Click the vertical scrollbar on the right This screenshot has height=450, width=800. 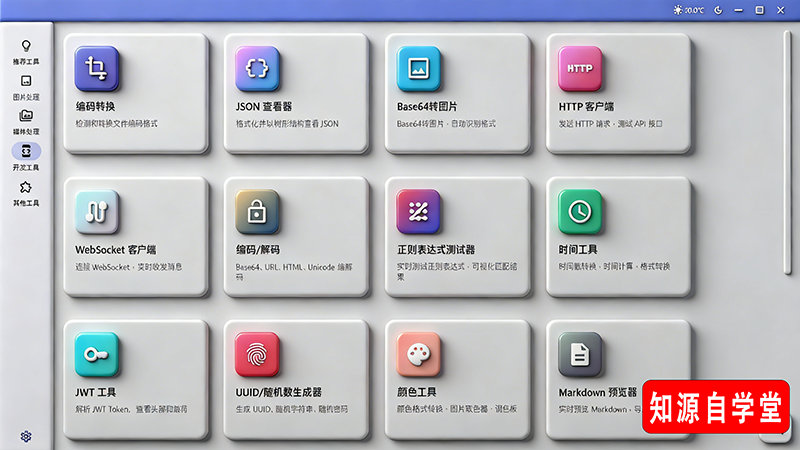[788, 153]
